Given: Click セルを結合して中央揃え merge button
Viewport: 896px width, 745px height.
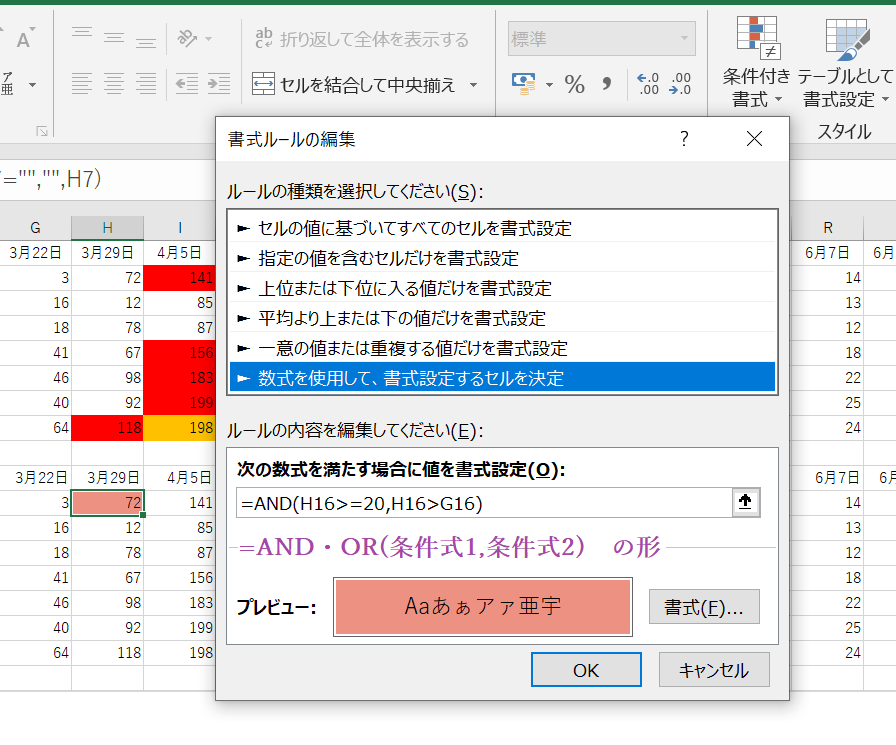Looking at the screenshot, I should [354, 85].
